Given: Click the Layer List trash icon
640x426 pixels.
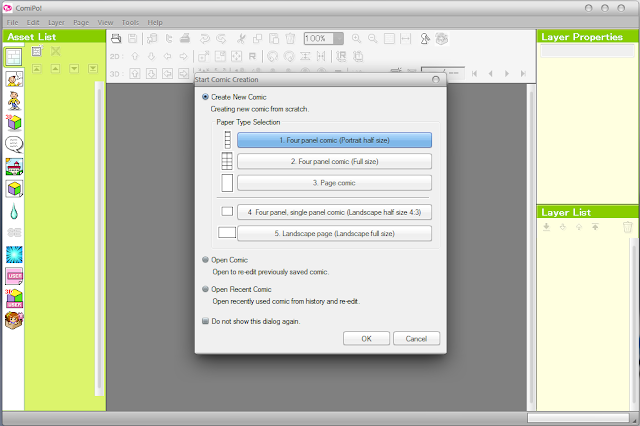Looking at the screenshot, I should (627, 226).
